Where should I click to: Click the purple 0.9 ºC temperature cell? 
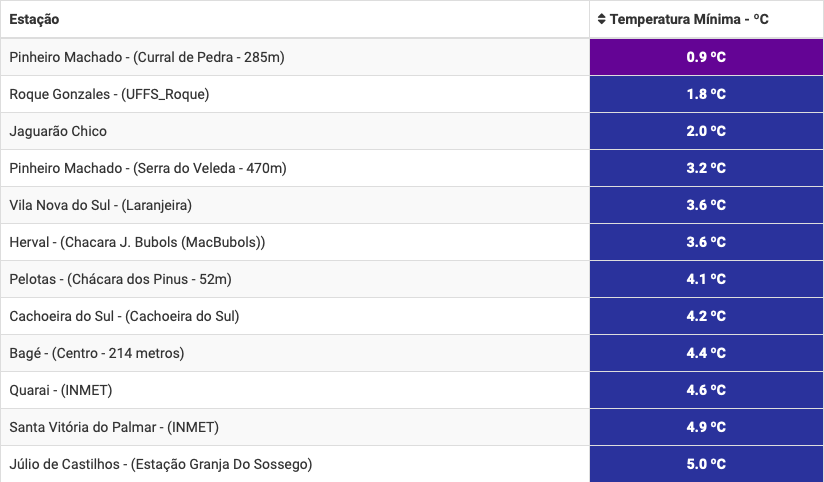[x=706, y=57]
